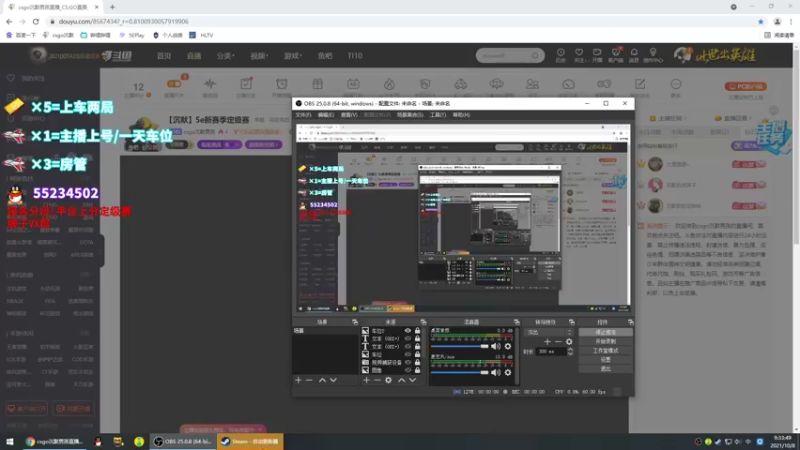Open OBS 查看 View menu

coord(349,115)
